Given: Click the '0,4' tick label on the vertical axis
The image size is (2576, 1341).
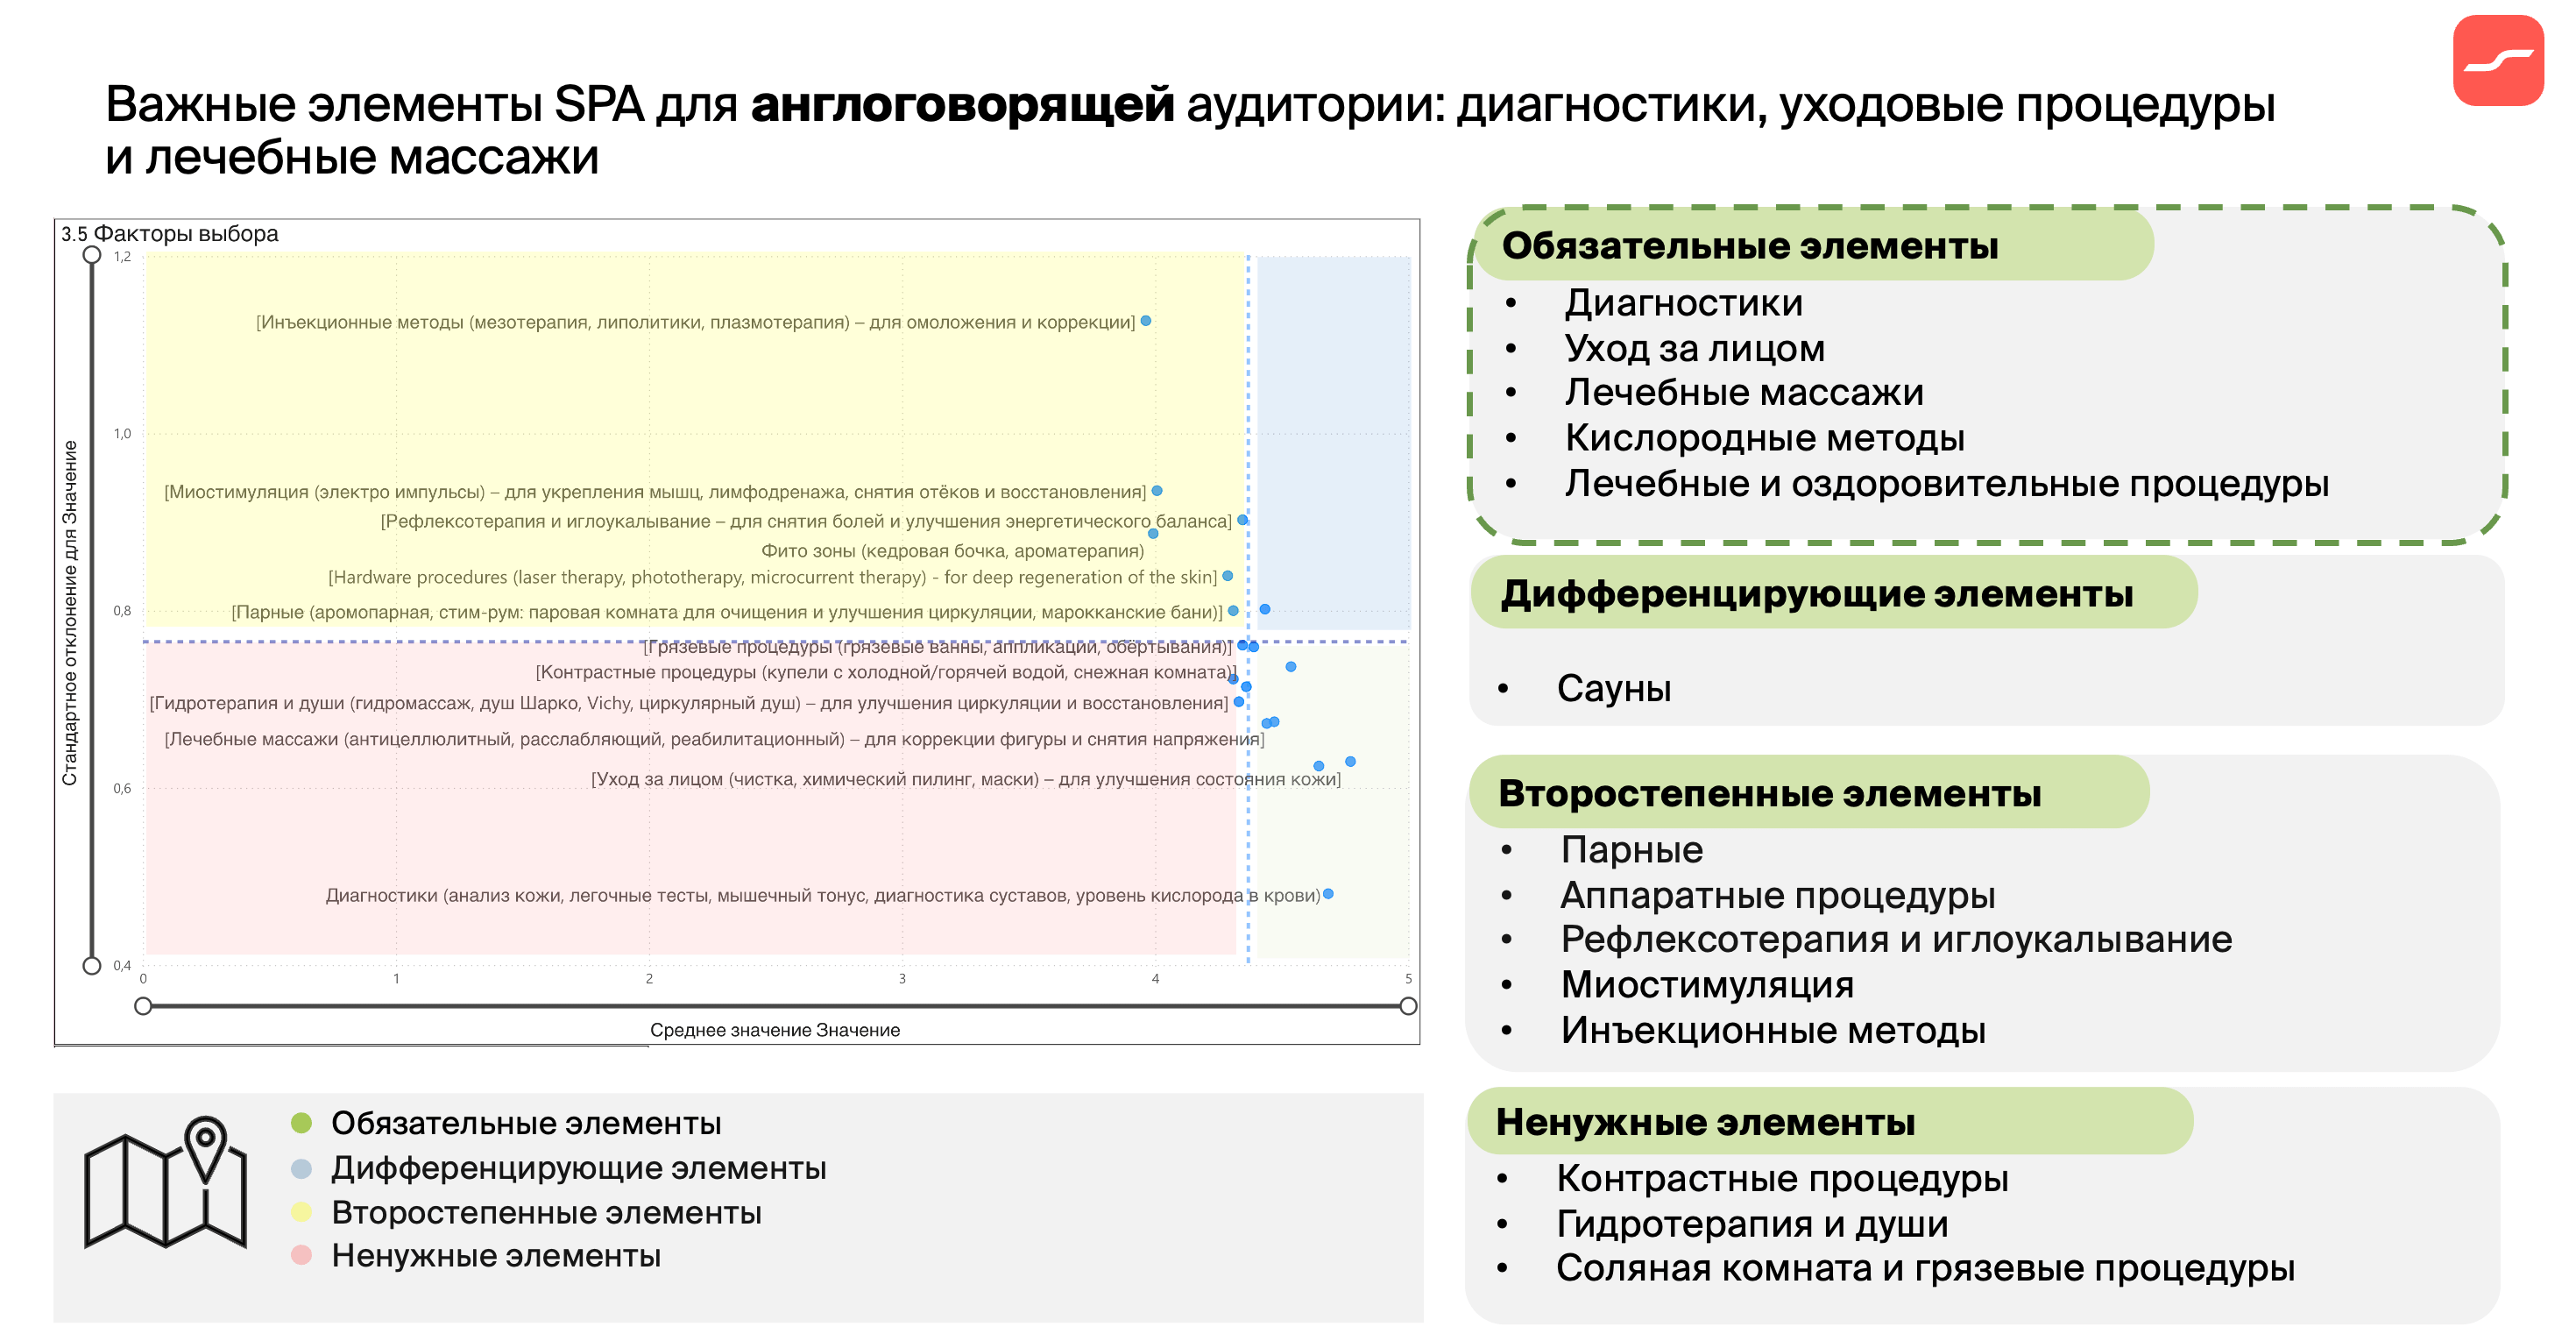Looking at the screenshot, I should [x=122, y=965].
